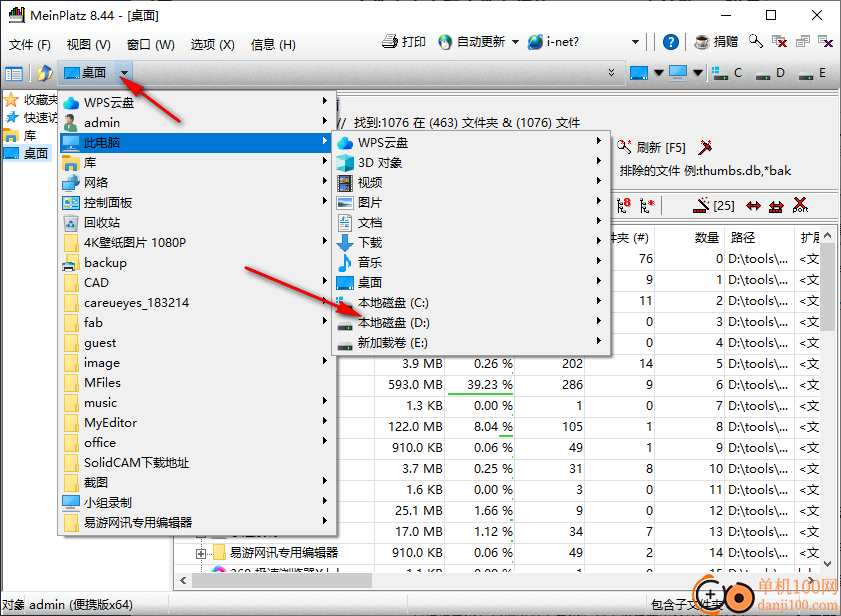Click the red X 'port' export icon
This screenshot has width=841, height=616.
pos(800,205)
